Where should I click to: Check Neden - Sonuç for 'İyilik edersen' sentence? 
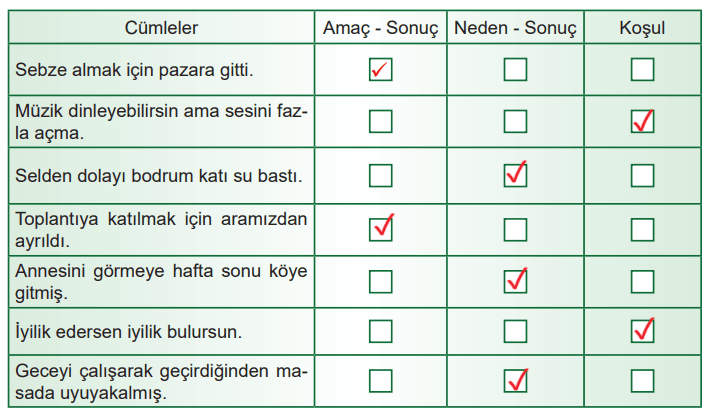tap(515, 330)
